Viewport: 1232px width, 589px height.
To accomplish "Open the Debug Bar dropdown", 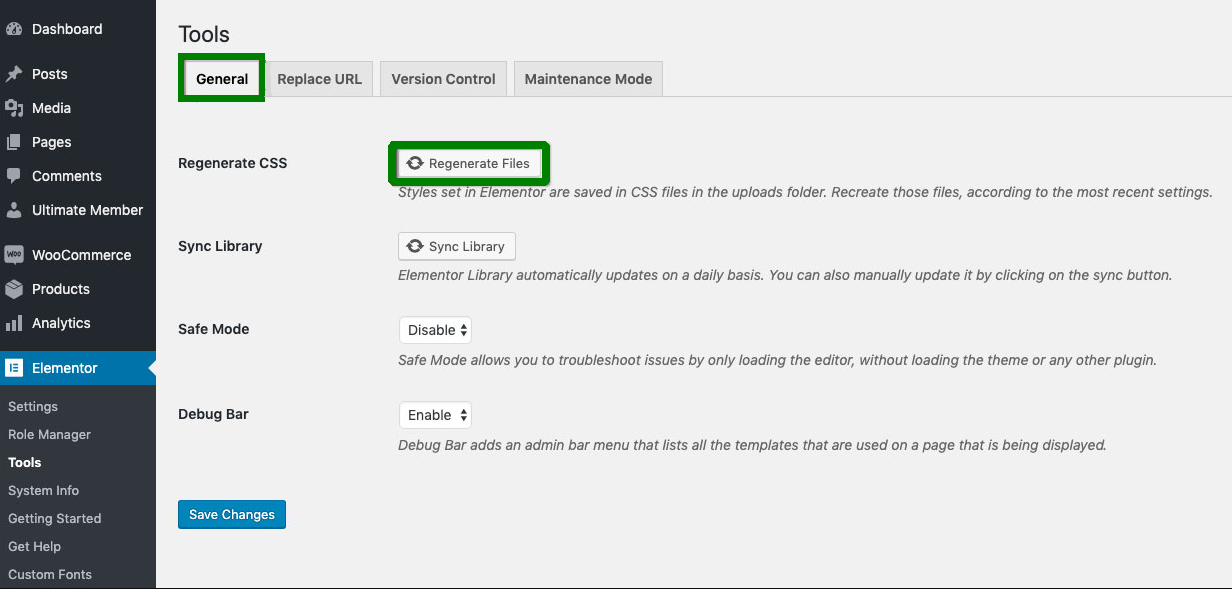I will click(435, 415).
